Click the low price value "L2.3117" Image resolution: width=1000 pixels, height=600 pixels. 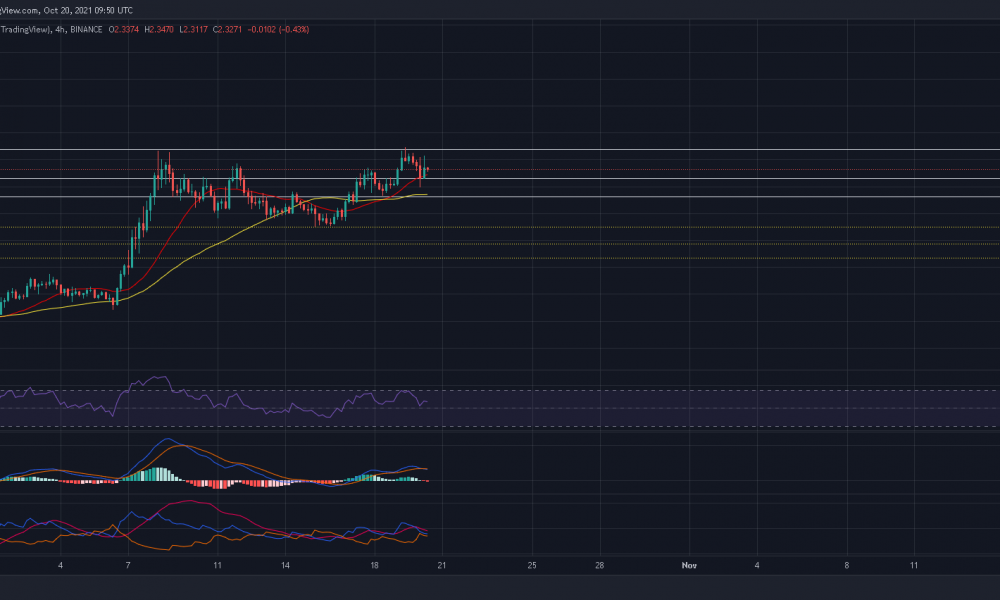point(193,29)
